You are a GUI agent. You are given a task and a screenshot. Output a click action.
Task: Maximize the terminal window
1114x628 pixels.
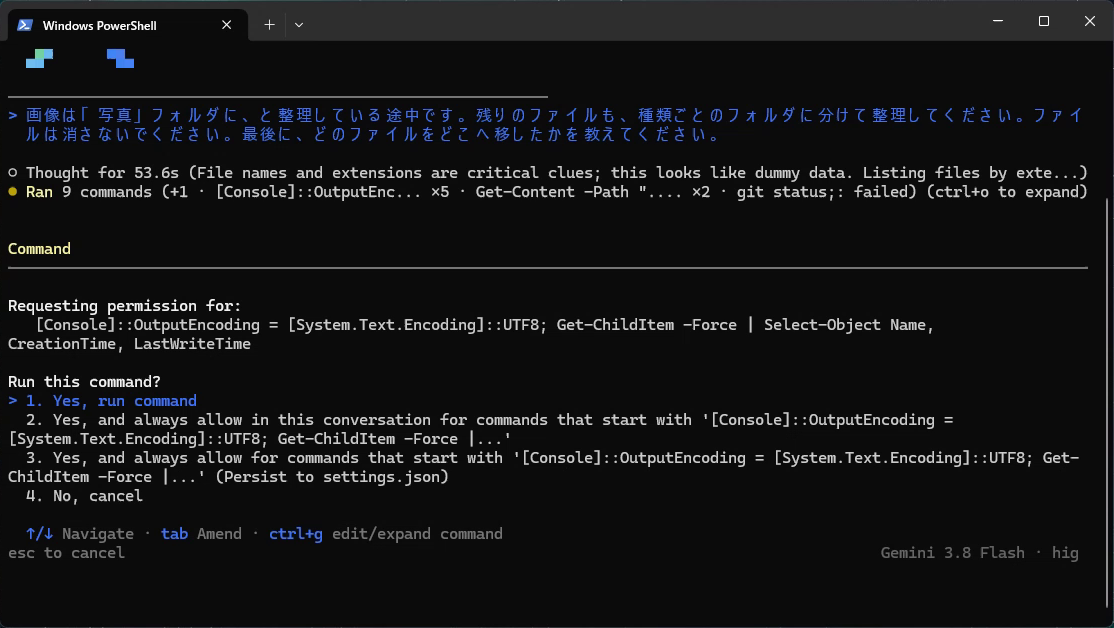pyautogui.click(x=1044, y=21)
